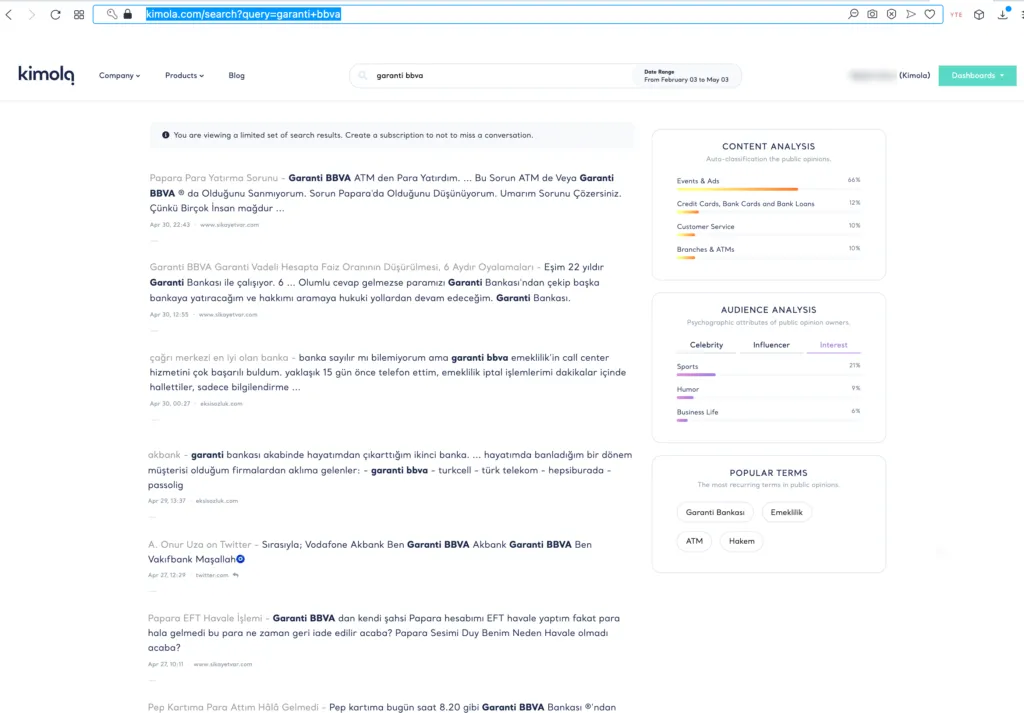The width and height of the screenshot is (1024, 713).
Task: Click the Hakem popular term tag
Action: (741, 541)
